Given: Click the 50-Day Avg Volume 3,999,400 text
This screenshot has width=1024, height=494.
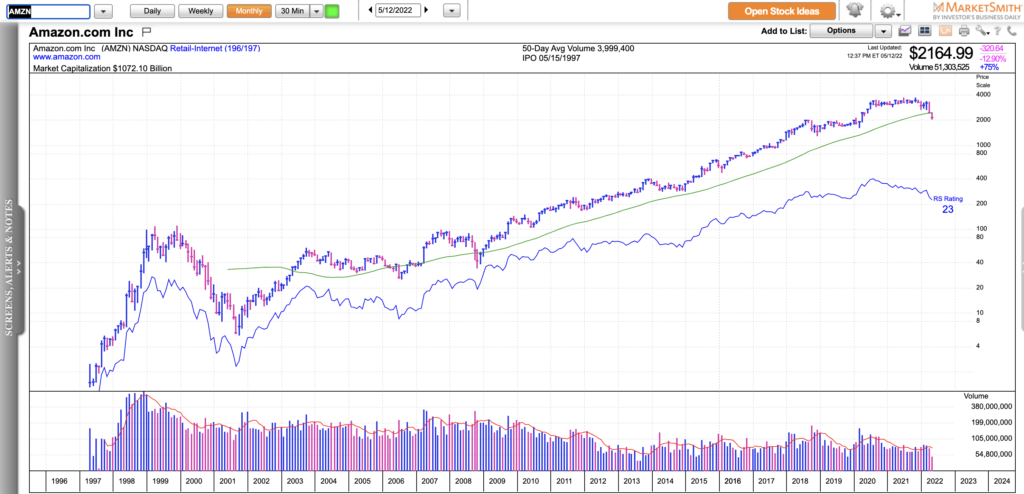Looking at the screenshot, I should [x=578, y=48].
